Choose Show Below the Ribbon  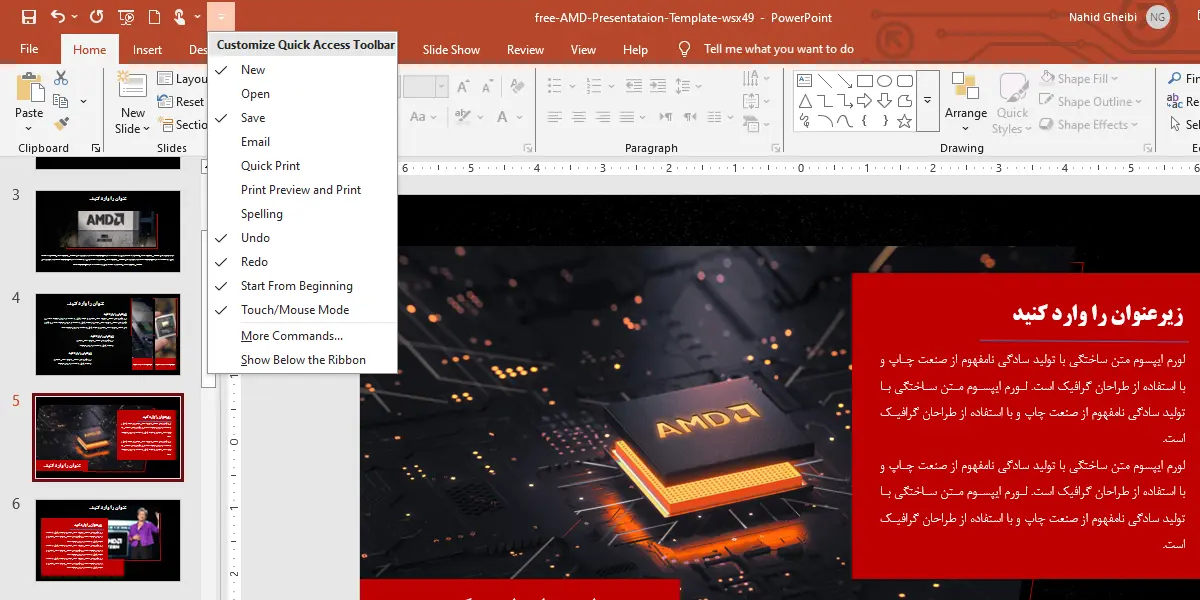302,360
